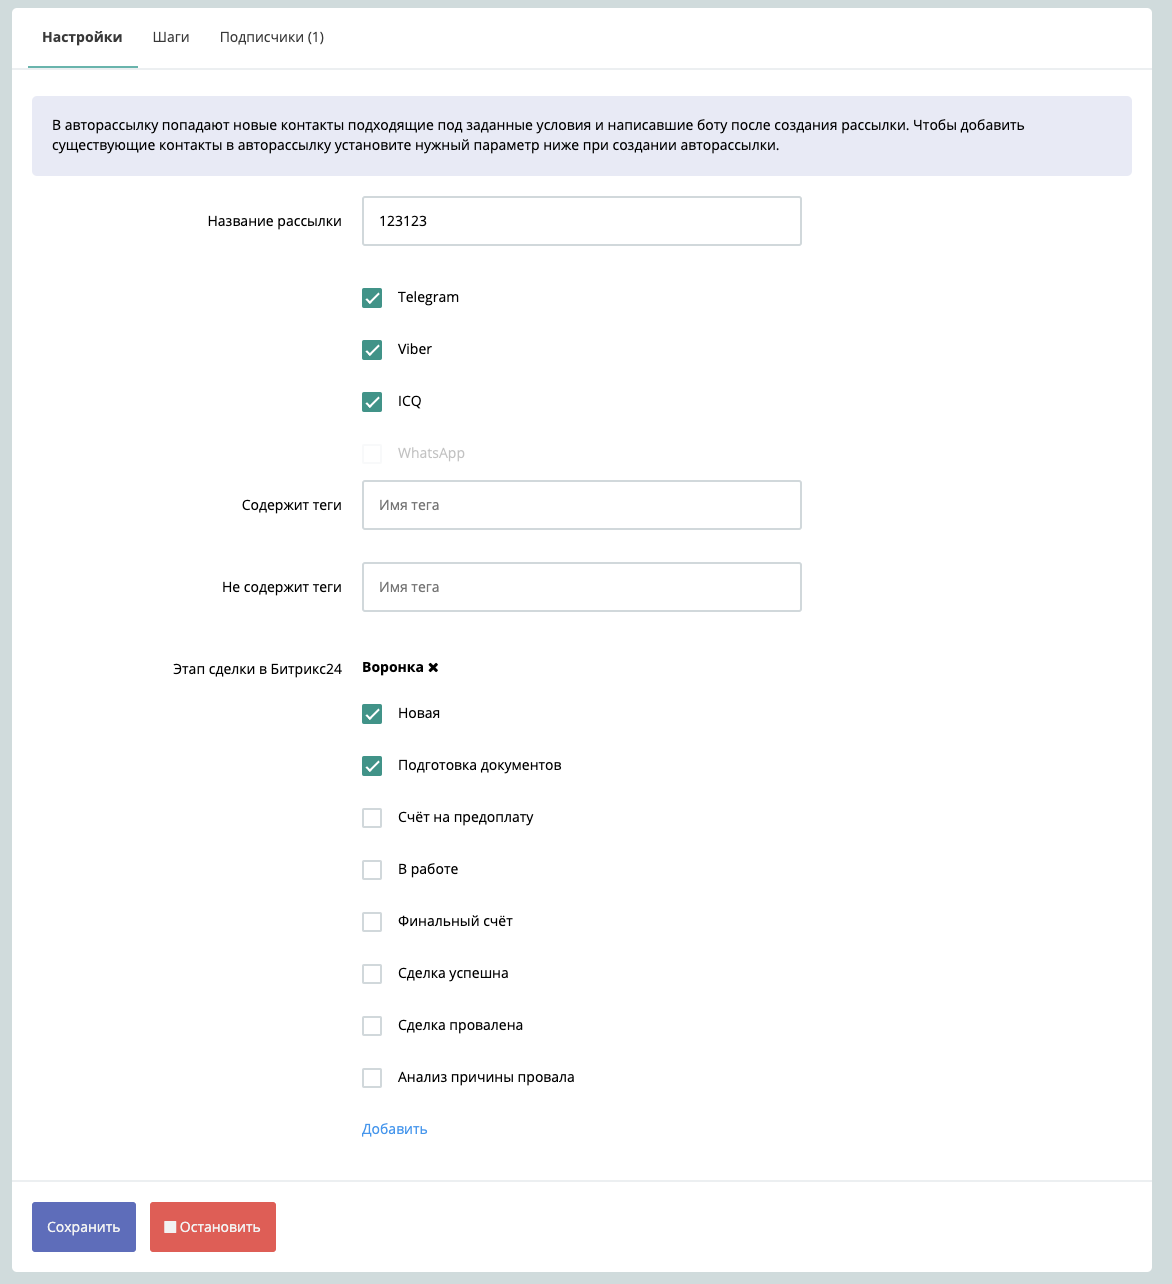Remove the Воронка funnel with the x icon

click(433, 668)
